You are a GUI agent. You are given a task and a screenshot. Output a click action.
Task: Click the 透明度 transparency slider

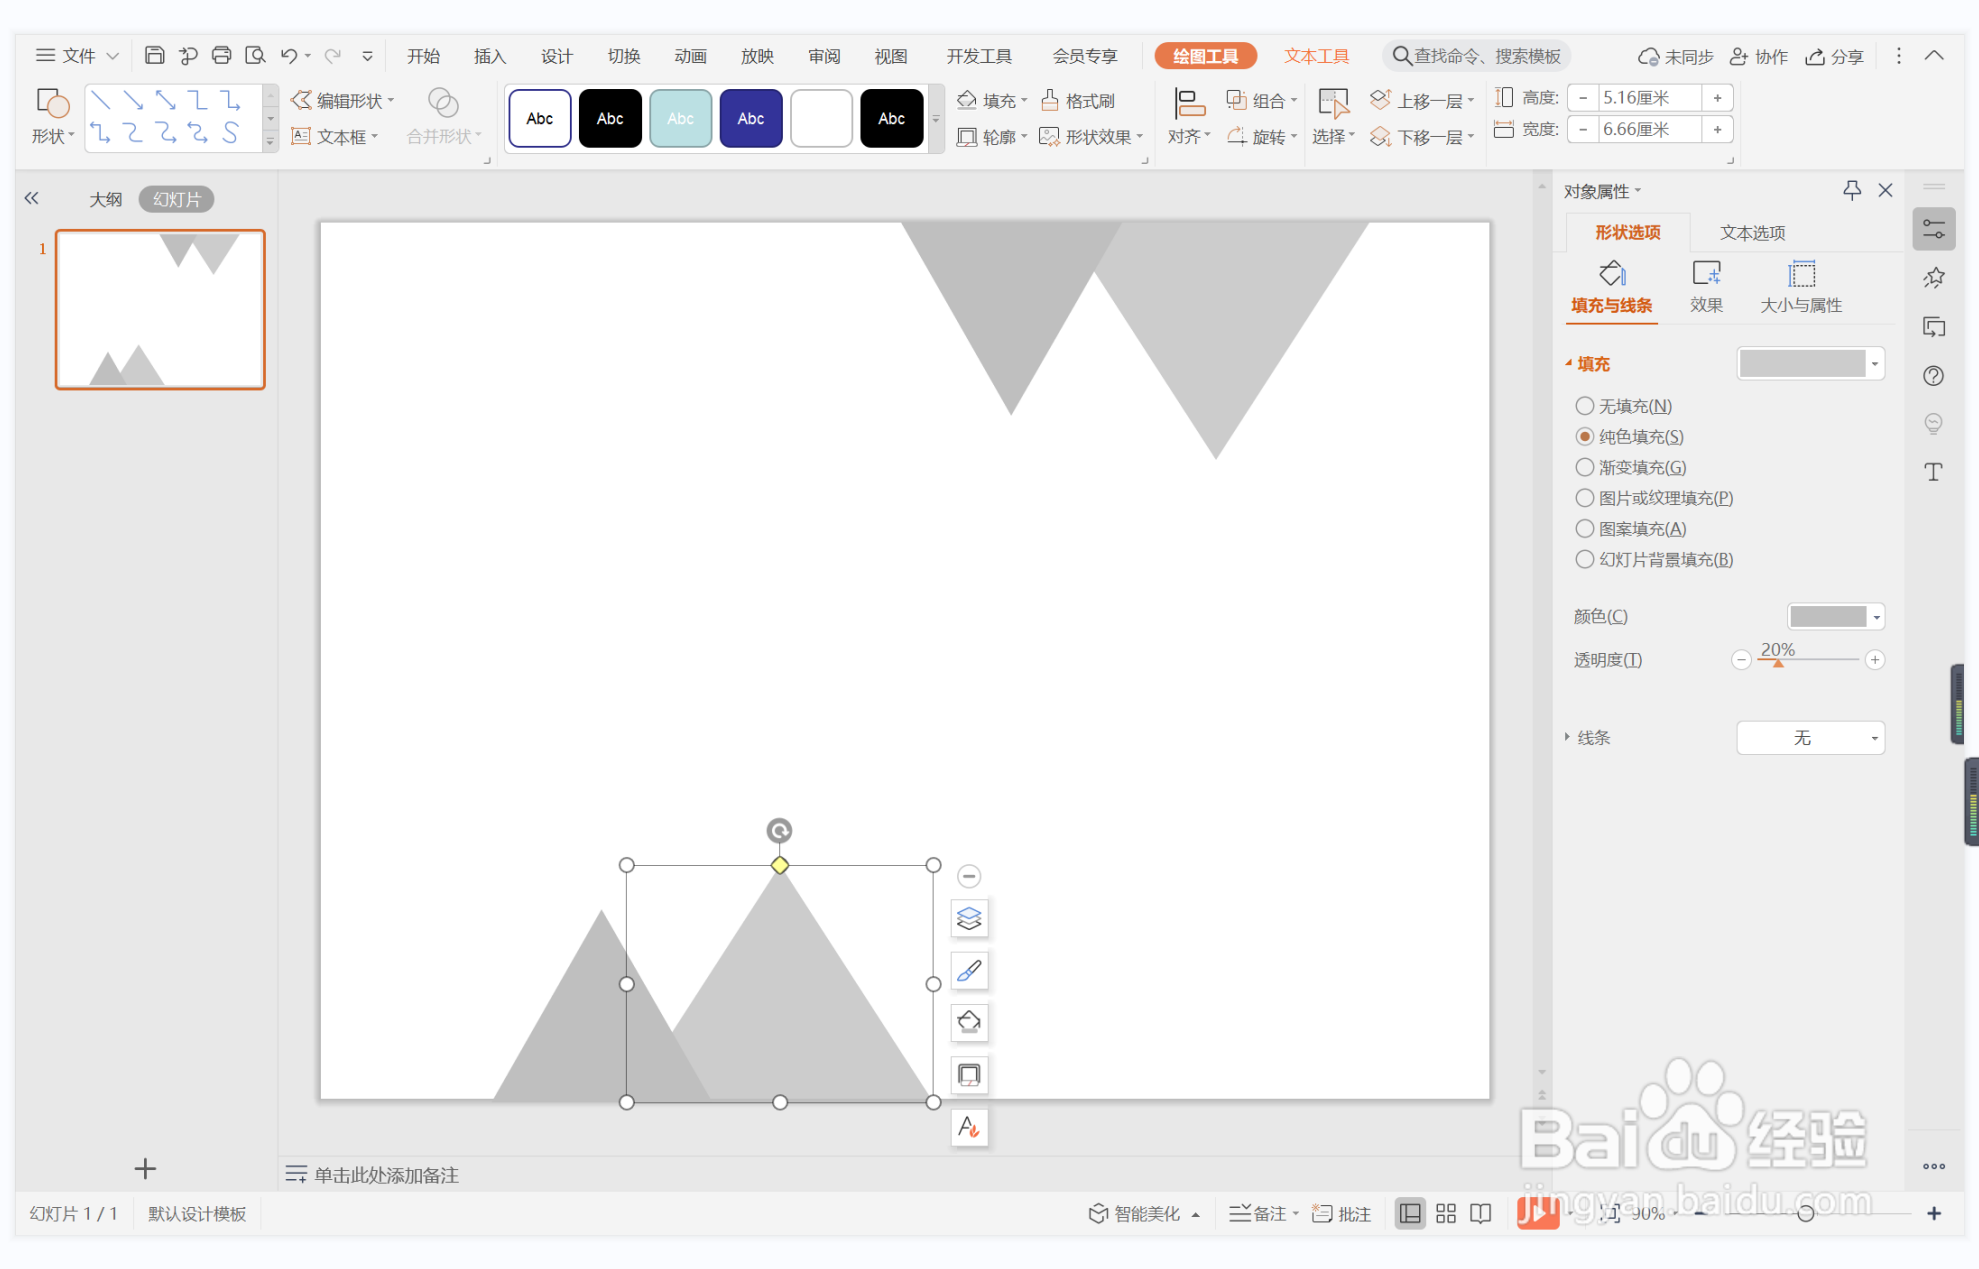point(1808,660)
